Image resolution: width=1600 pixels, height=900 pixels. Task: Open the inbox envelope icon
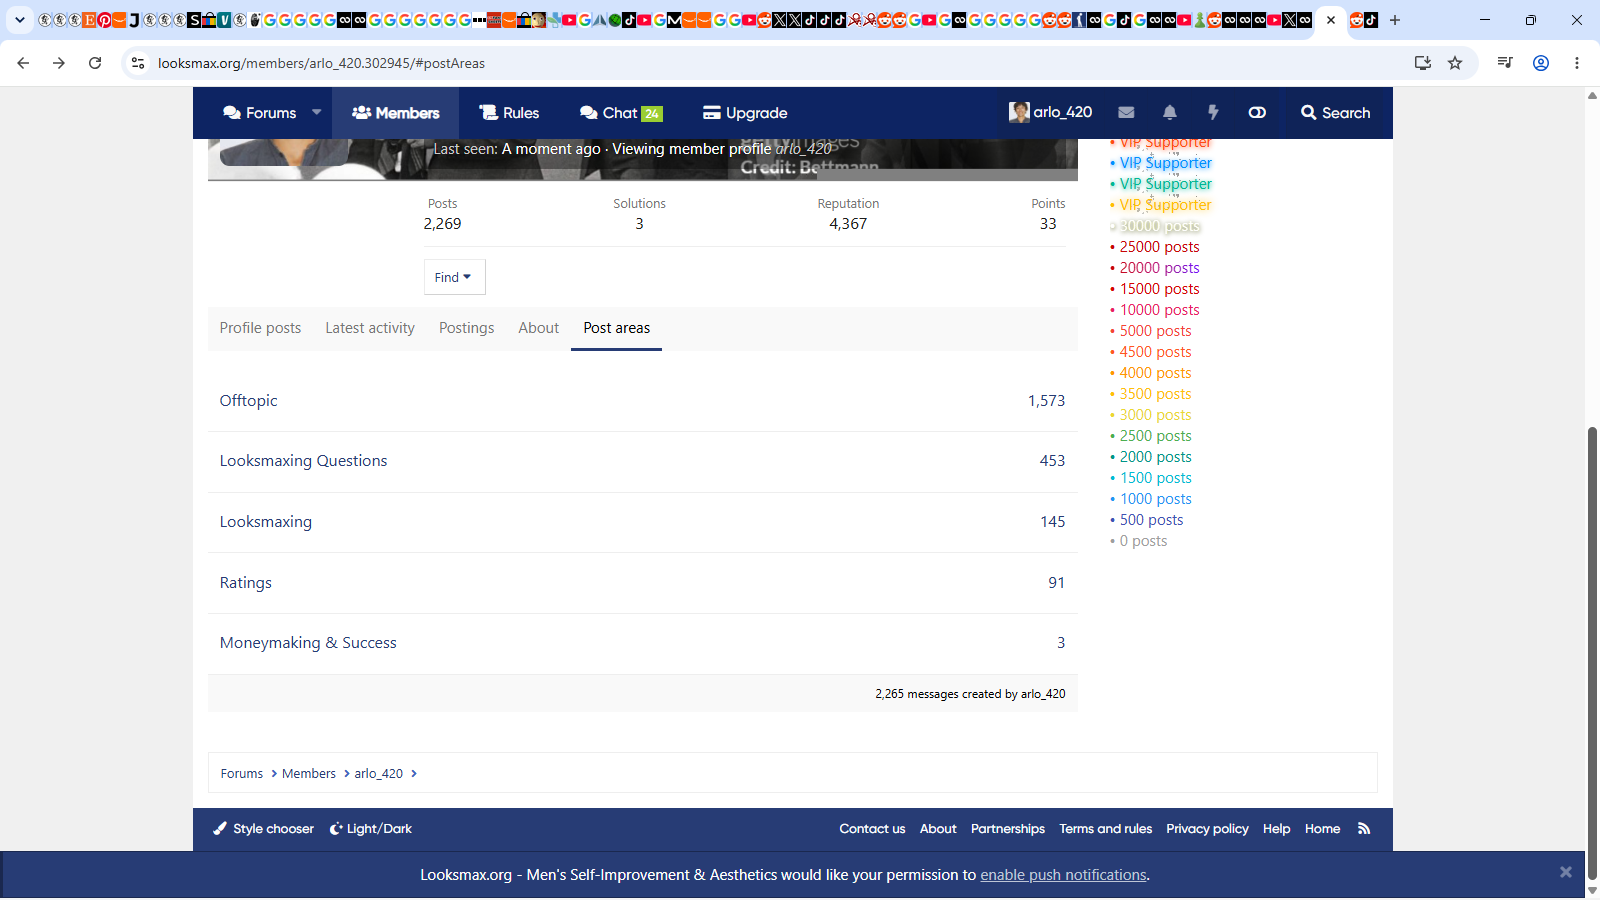(x=1126, y=113)
